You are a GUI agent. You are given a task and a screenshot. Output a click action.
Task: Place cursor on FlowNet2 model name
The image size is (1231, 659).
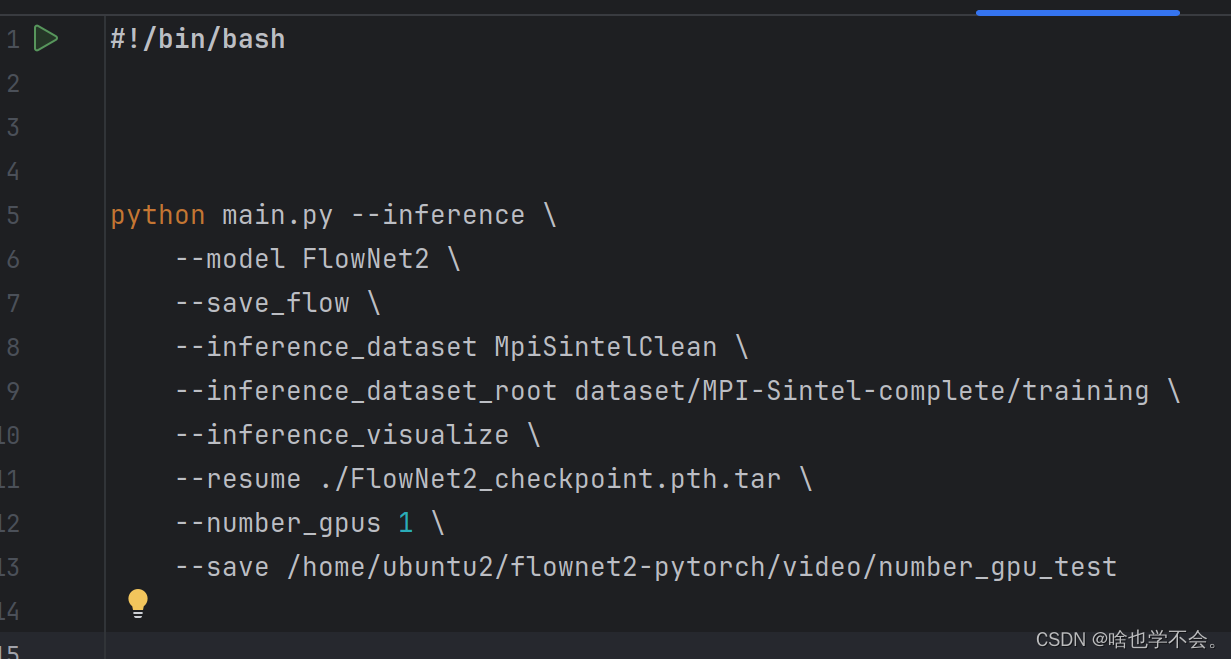[x=365, y=258]
